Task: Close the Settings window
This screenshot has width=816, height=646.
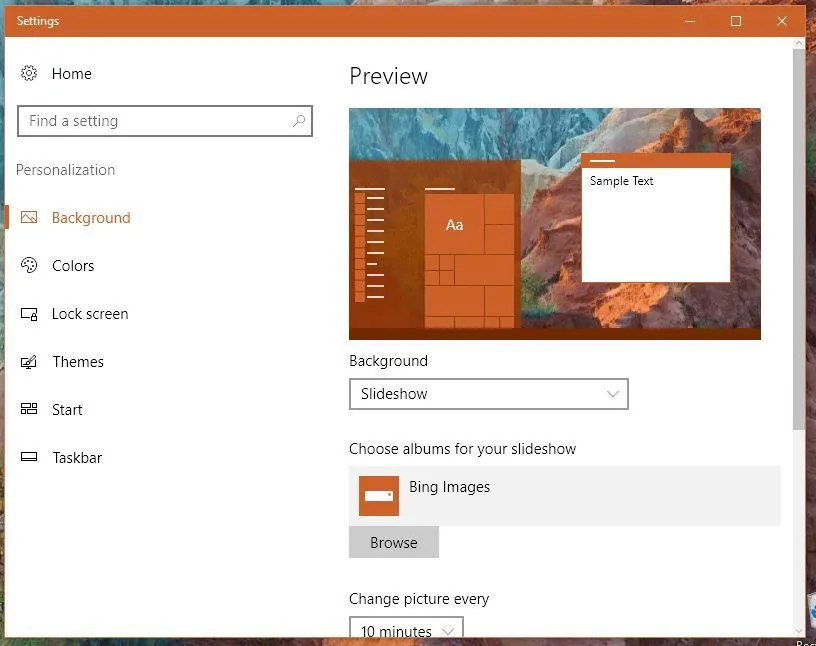Action: click(782, 21)
